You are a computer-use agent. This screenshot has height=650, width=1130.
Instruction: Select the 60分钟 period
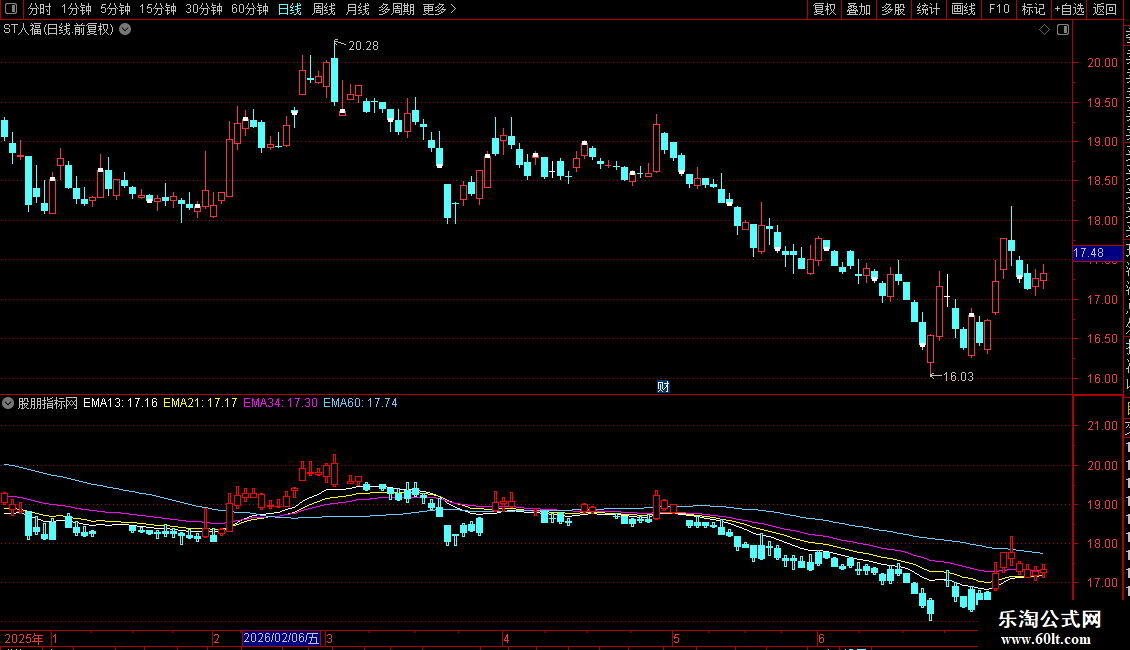[x=249, y=9]
